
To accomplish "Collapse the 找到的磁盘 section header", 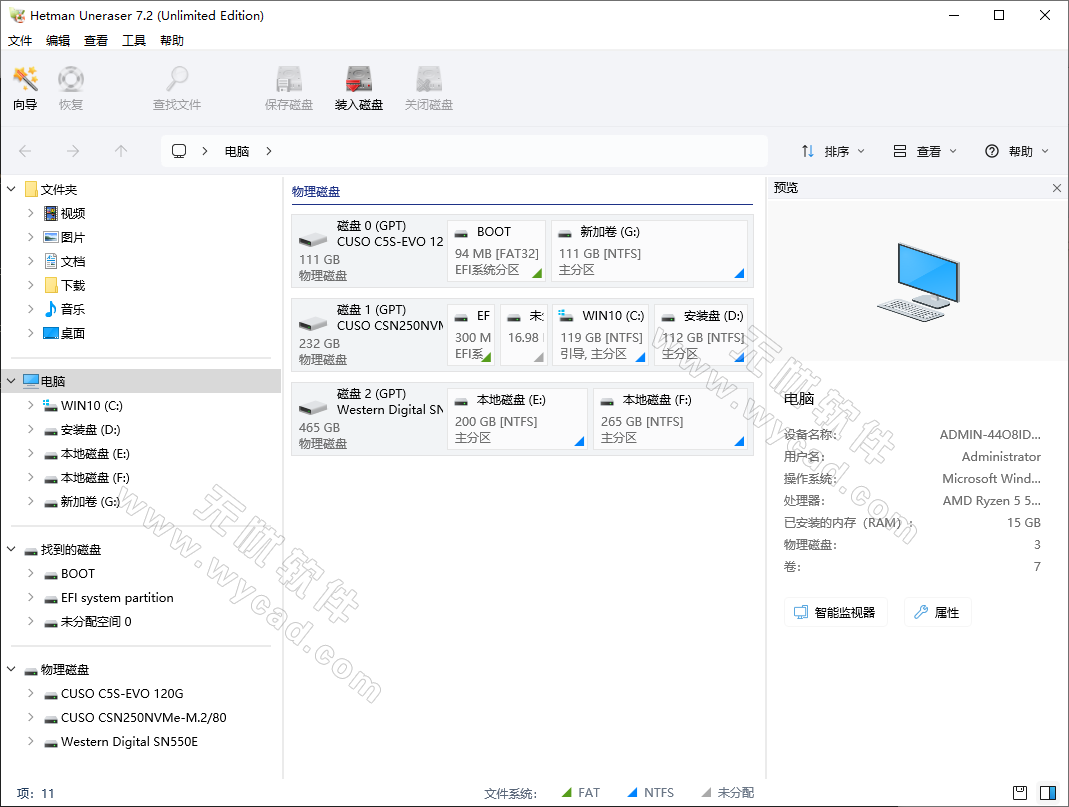I will pos(11,549).
